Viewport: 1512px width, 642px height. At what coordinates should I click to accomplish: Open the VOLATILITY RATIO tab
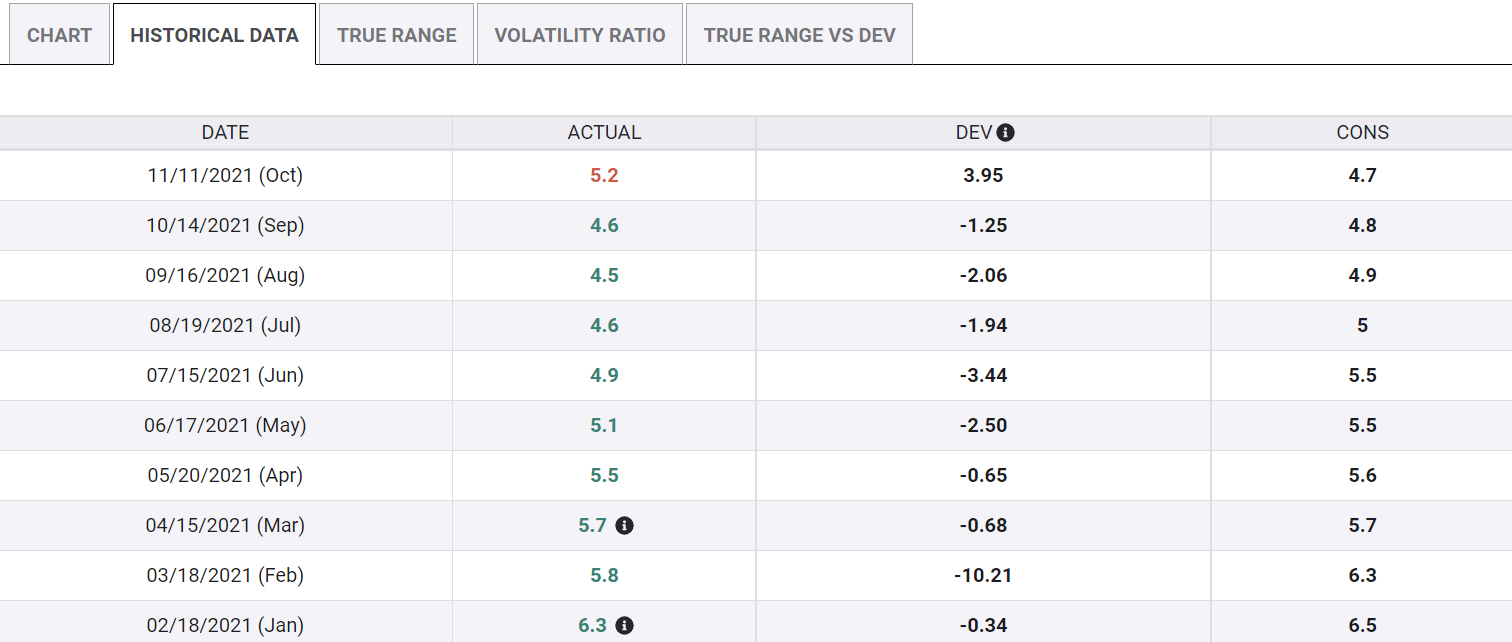(x=579, y=35)
